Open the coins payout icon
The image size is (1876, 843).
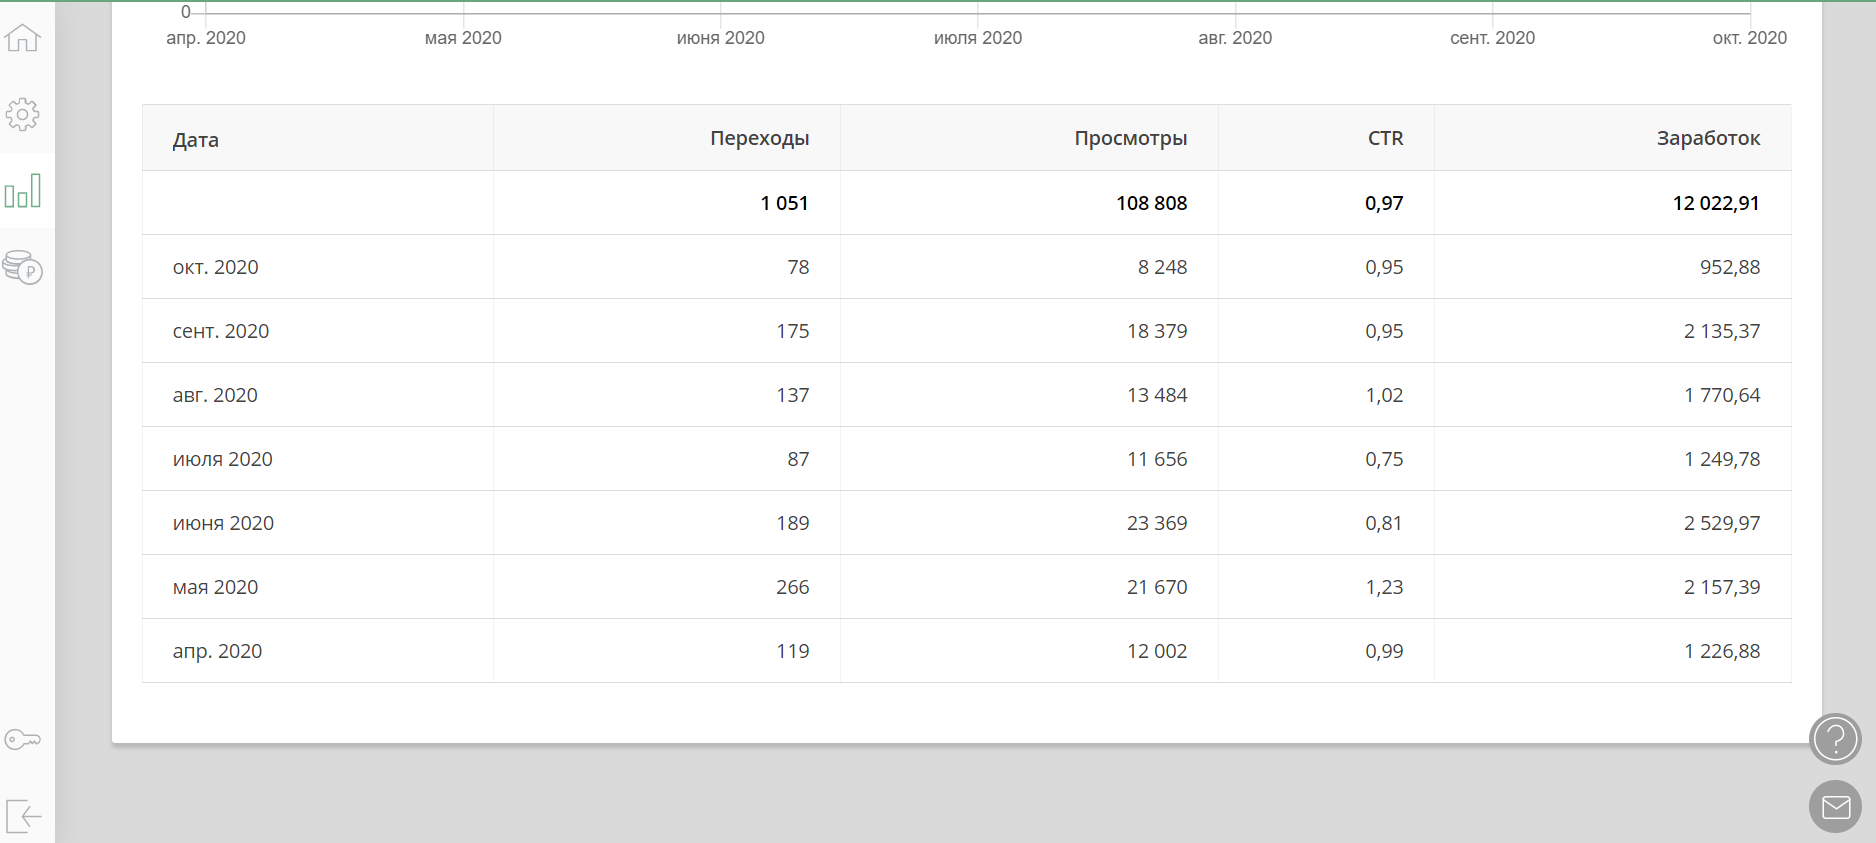coord(22,267)
